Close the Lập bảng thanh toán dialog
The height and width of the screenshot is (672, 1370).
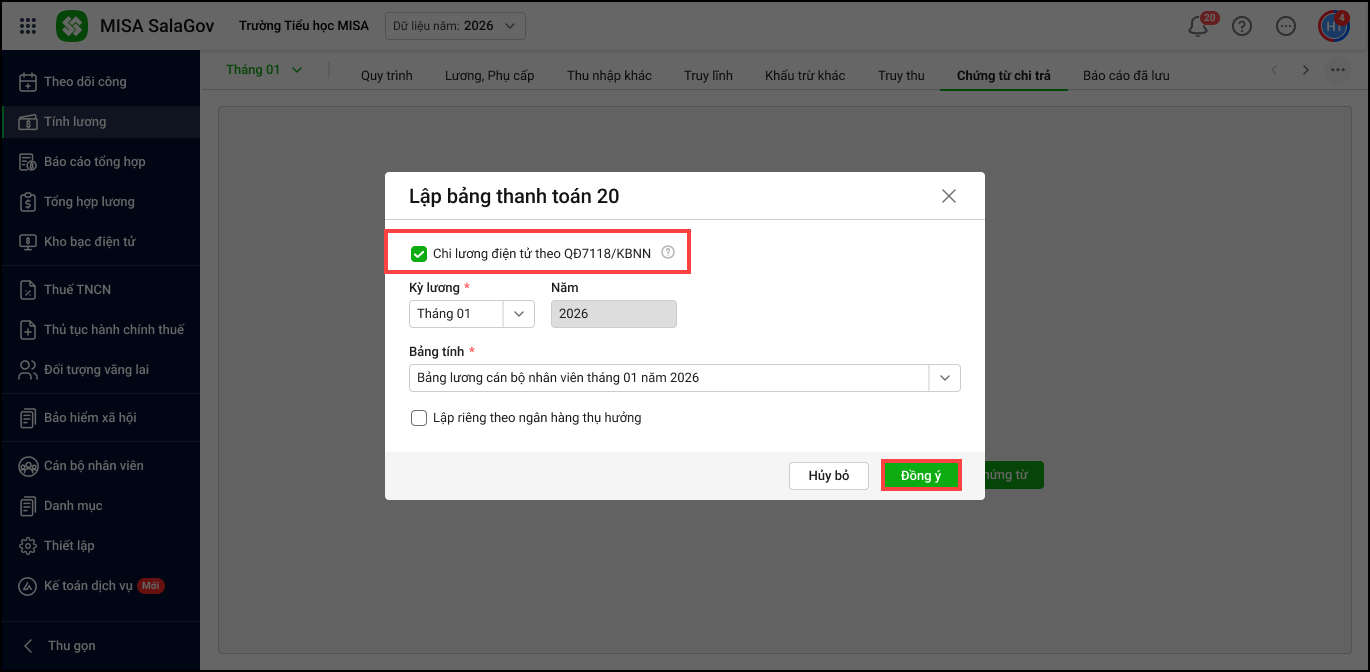[x=949, y=196]
